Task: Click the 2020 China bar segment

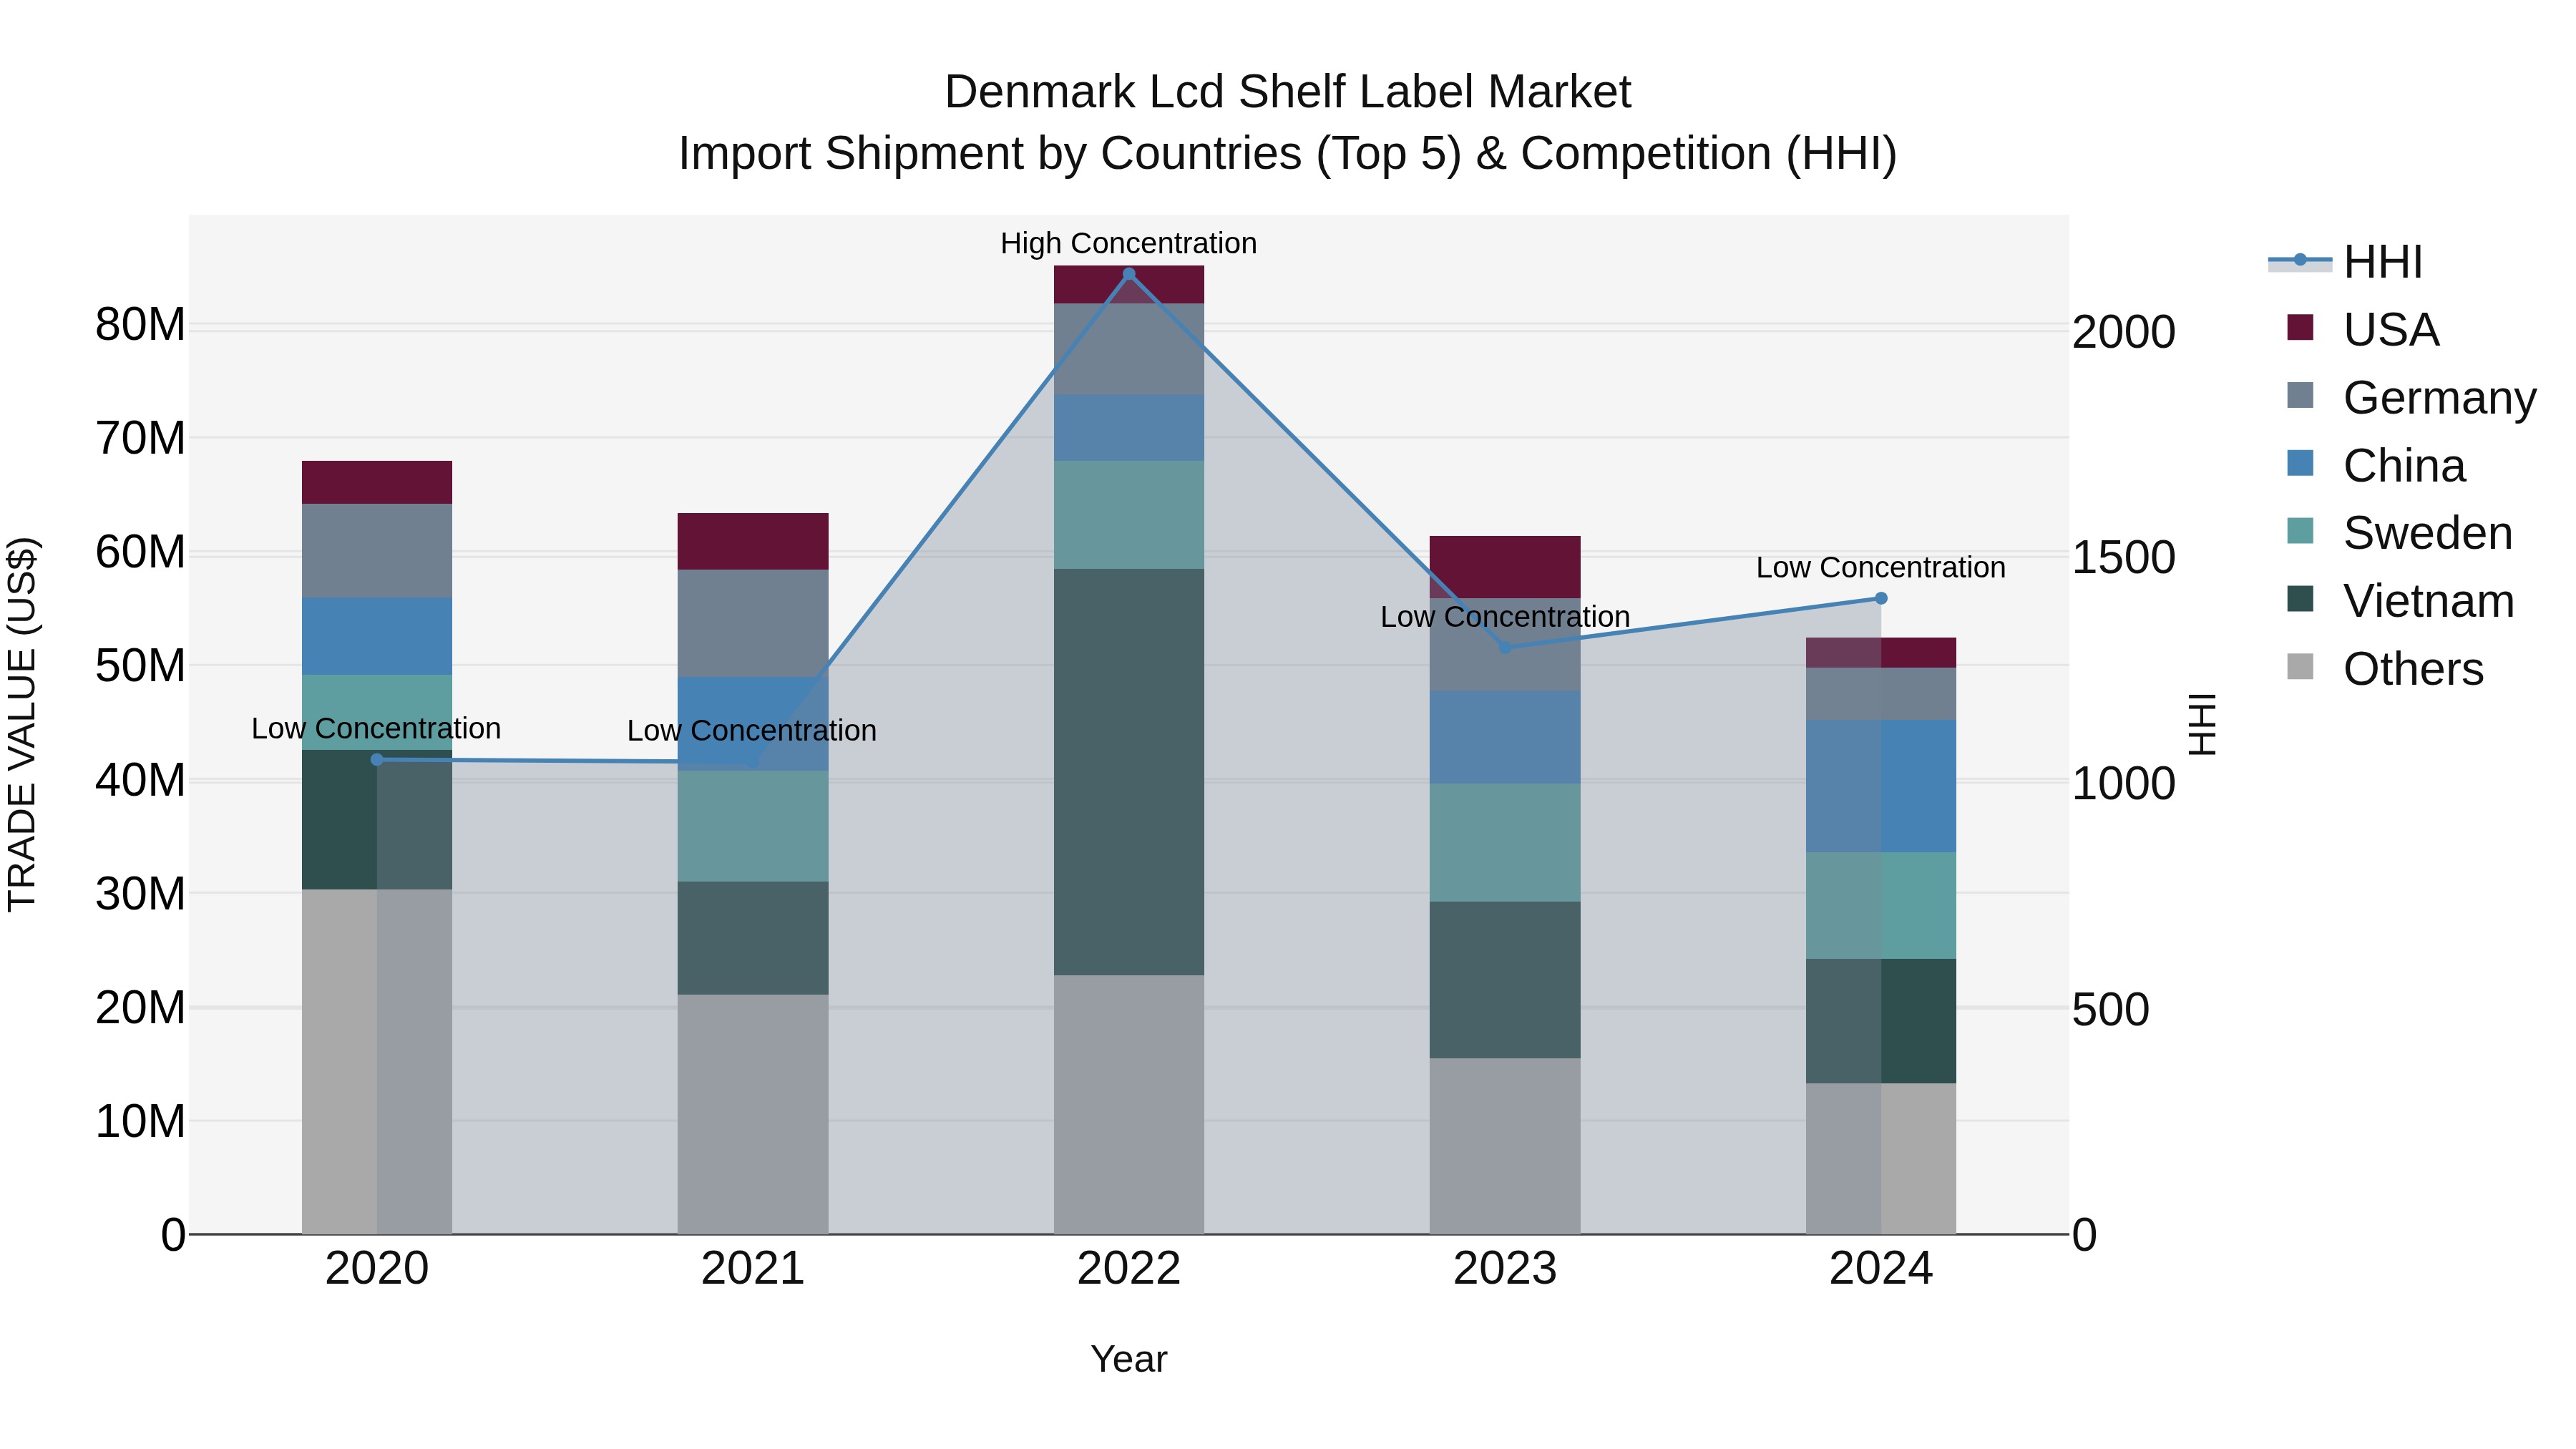Action: (377, 636)
